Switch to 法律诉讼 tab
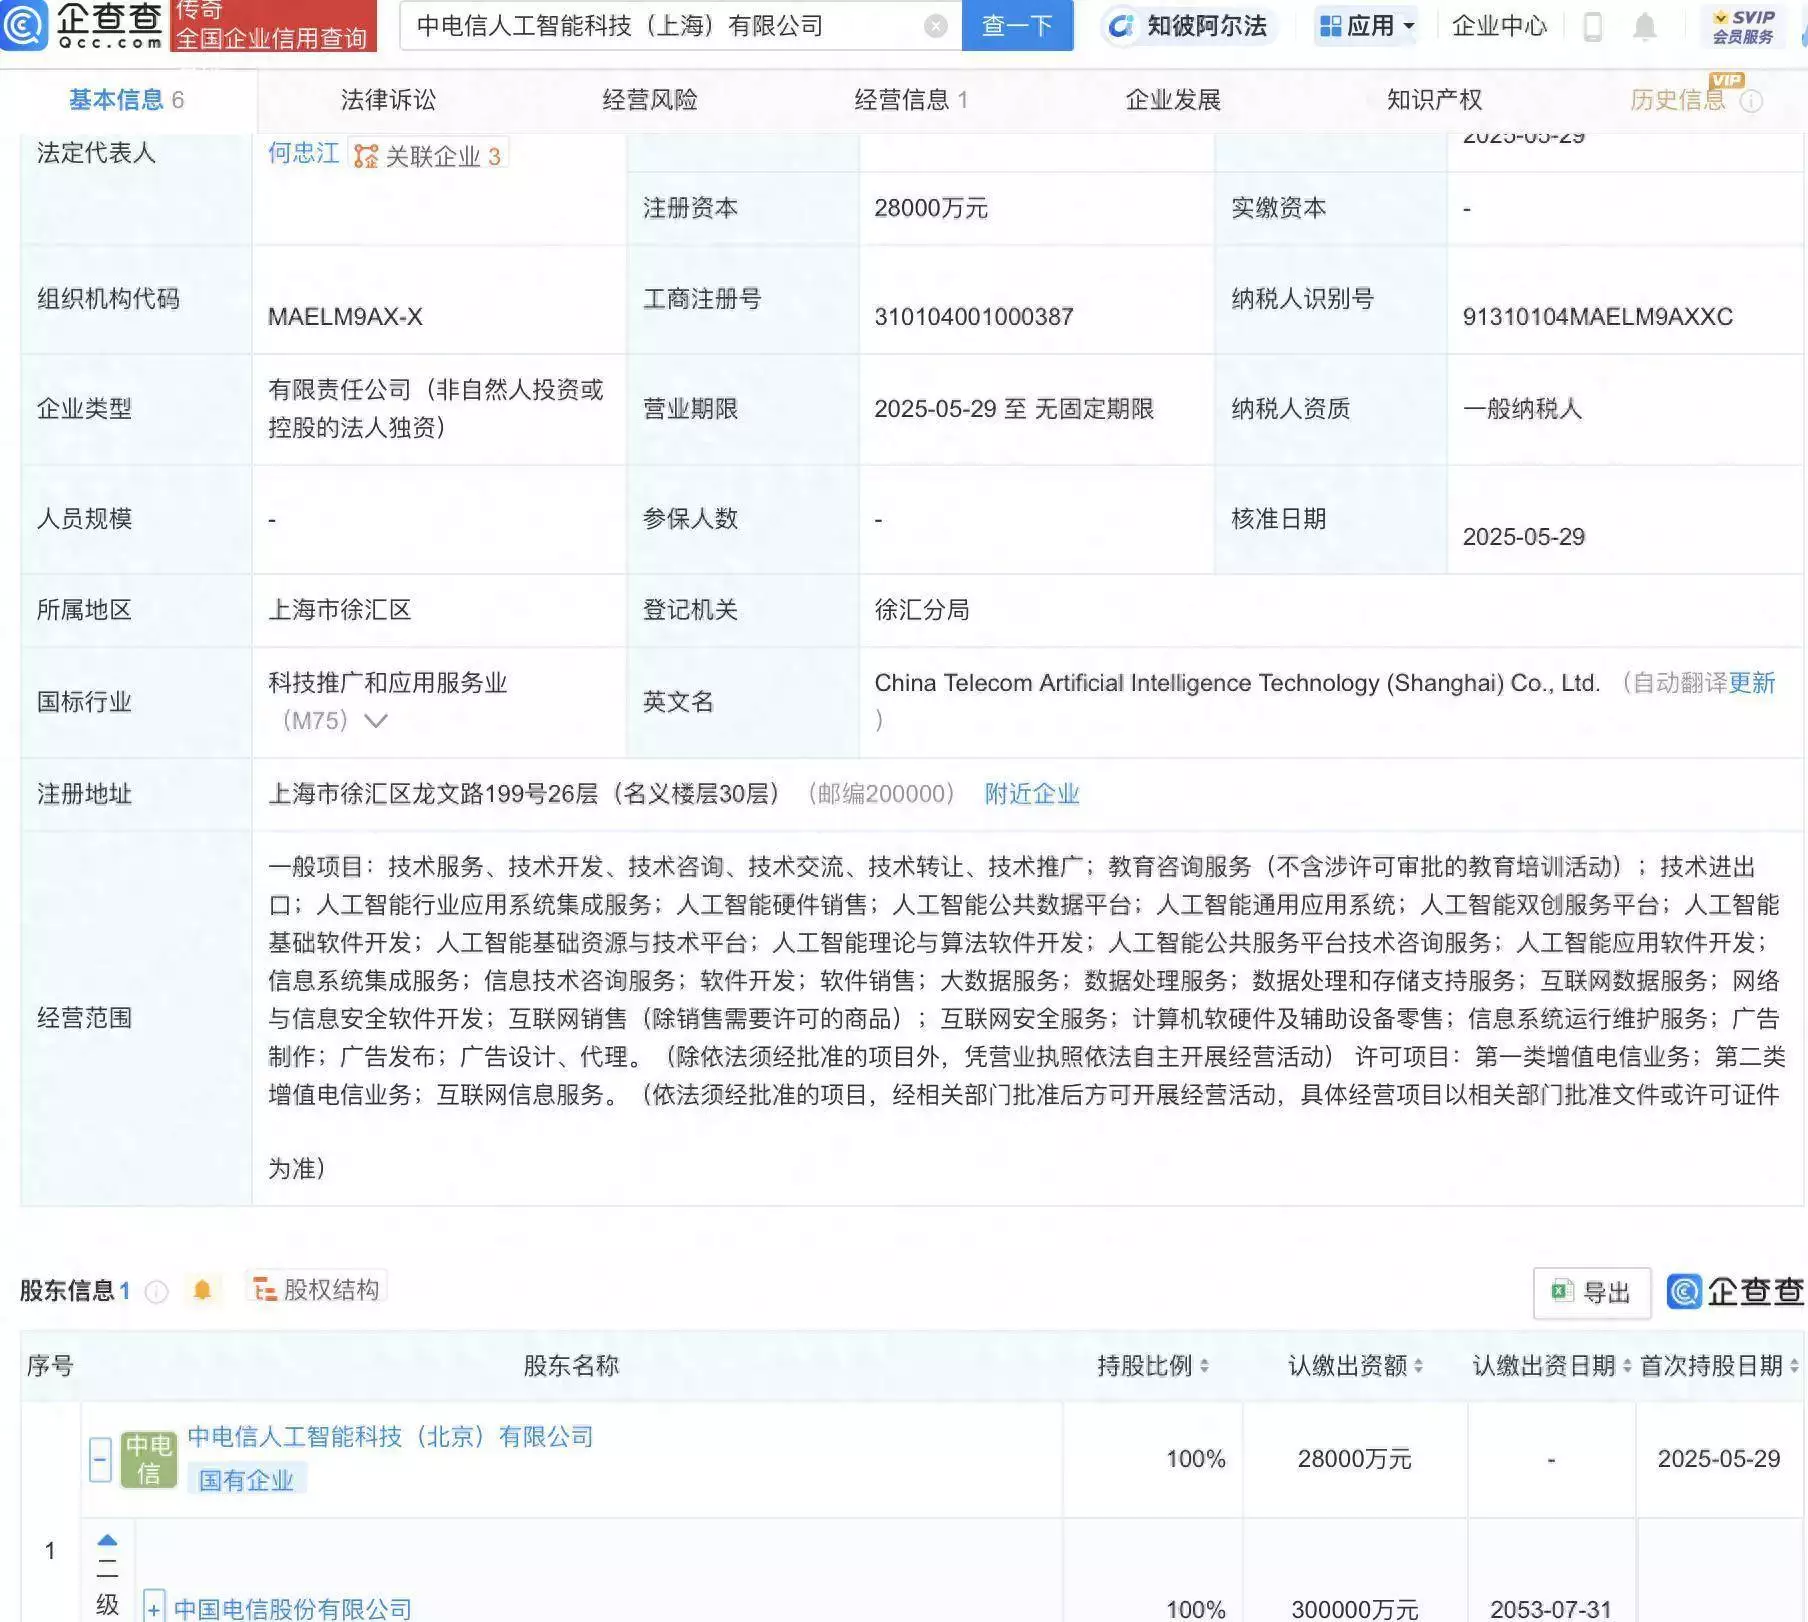 coord(388,100)
